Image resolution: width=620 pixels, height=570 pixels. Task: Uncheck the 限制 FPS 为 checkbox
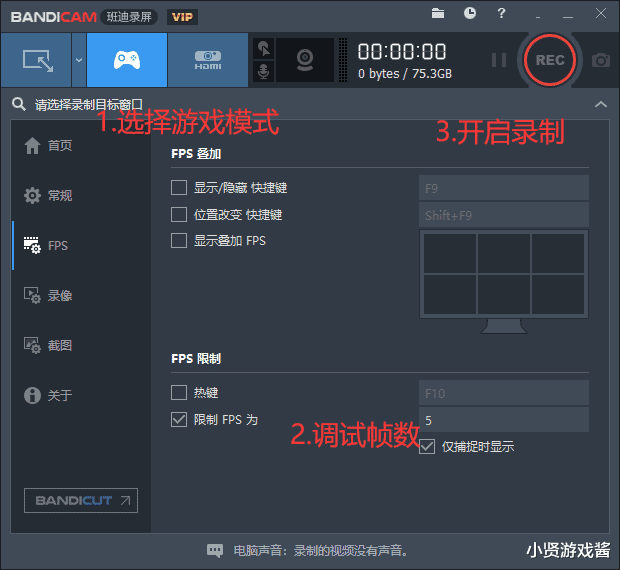point(179,419)
